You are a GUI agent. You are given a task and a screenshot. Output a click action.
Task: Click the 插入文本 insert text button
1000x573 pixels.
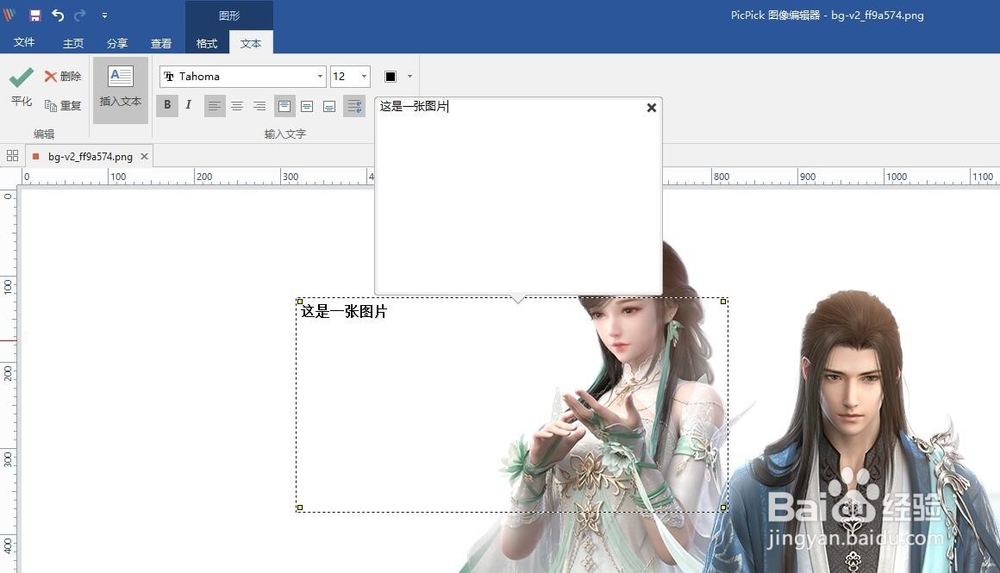tap(121, 90)
